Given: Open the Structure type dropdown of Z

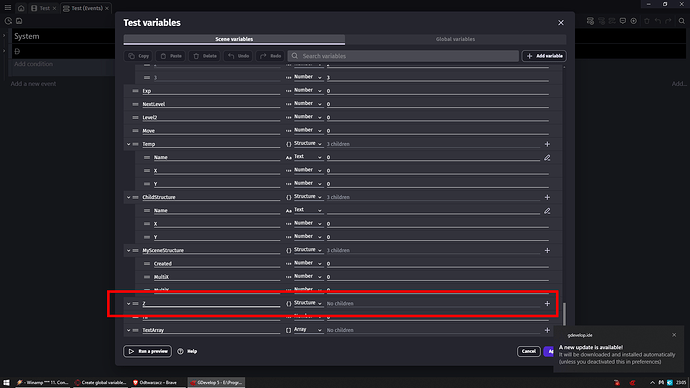Looking at the screenshot, I should [308, 303].
